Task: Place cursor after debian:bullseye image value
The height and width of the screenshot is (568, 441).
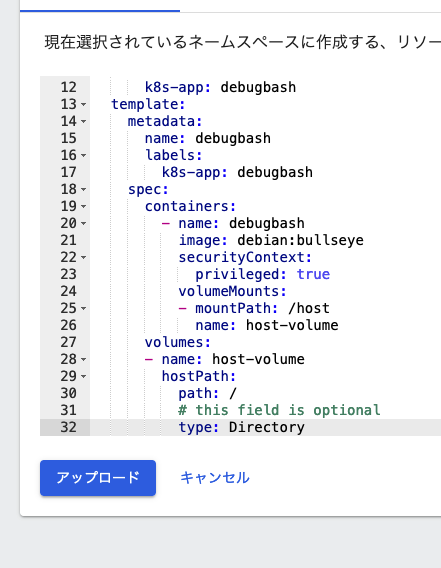Action: (x=364, y=241)
